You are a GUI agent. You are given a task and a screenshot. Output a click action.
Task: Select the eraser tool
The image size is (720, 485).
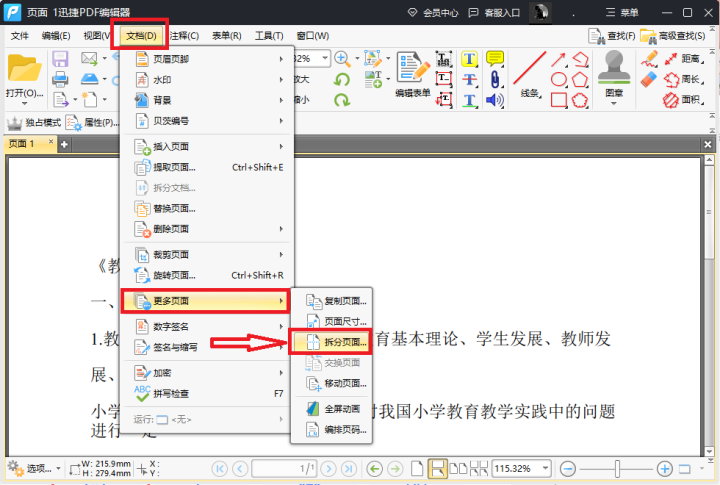coord(649,79)
